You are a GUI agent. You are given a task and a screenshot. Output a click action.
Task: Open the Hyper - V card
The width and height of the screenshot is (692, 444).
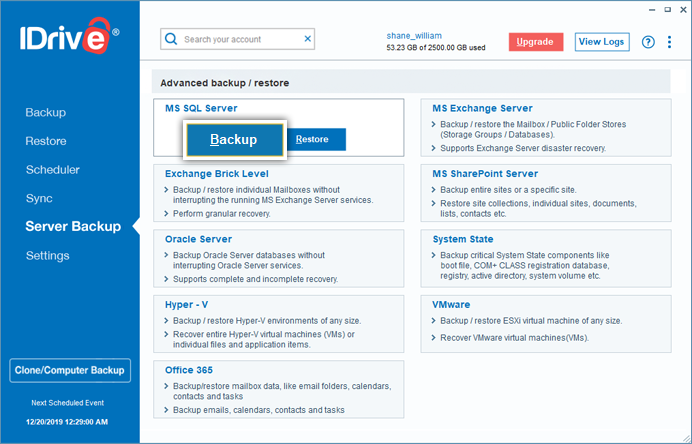point(278,324)
